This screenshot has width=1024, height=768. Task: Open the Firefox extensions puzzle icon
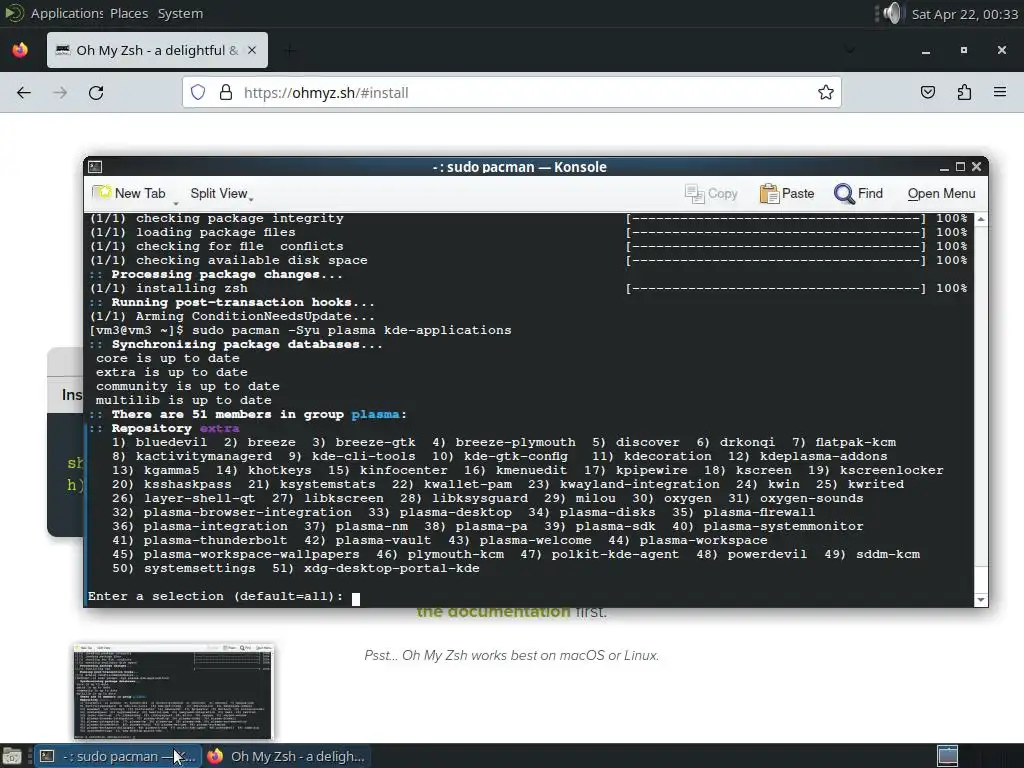pos(964,93)
